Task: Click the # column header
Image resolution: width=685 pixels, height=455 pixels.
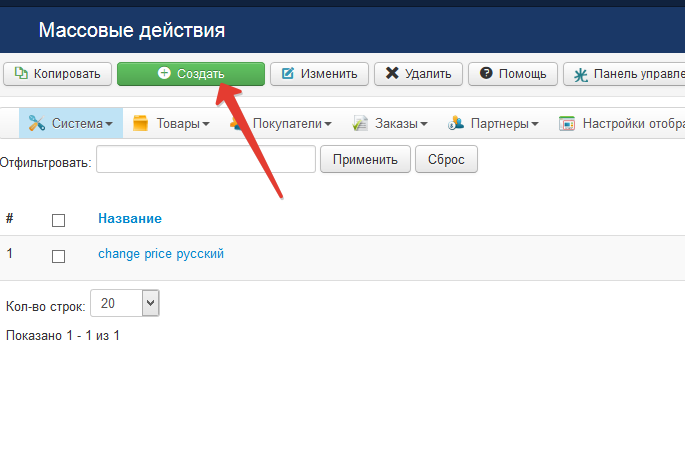Action: (10, 218)
